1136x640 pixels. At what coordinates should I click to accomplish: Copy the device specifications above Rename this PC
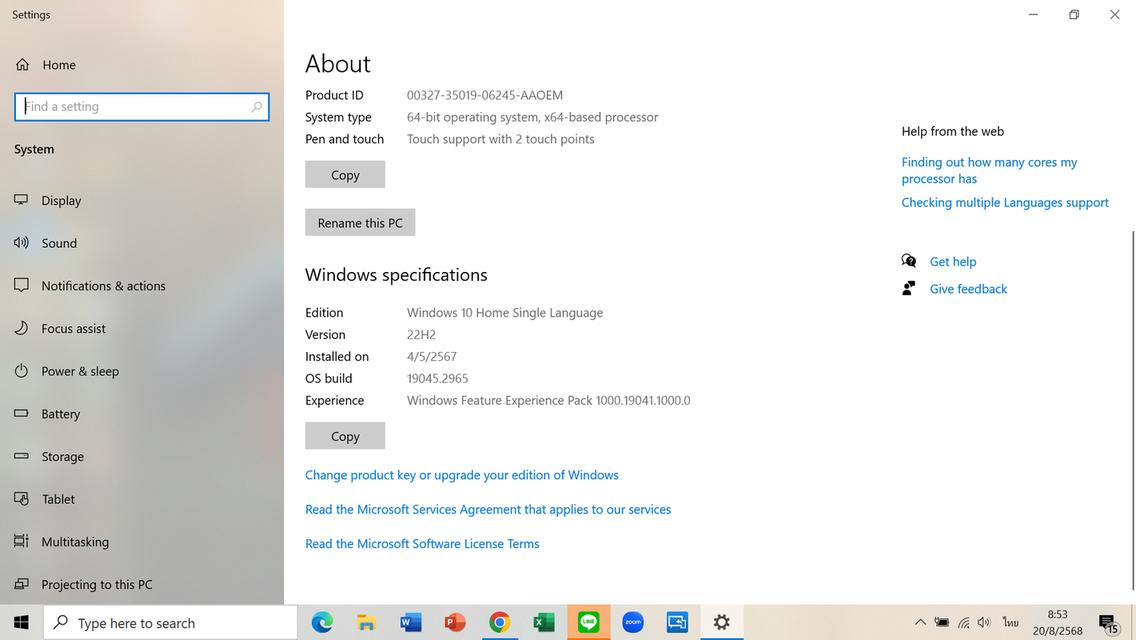pos(345,175)
